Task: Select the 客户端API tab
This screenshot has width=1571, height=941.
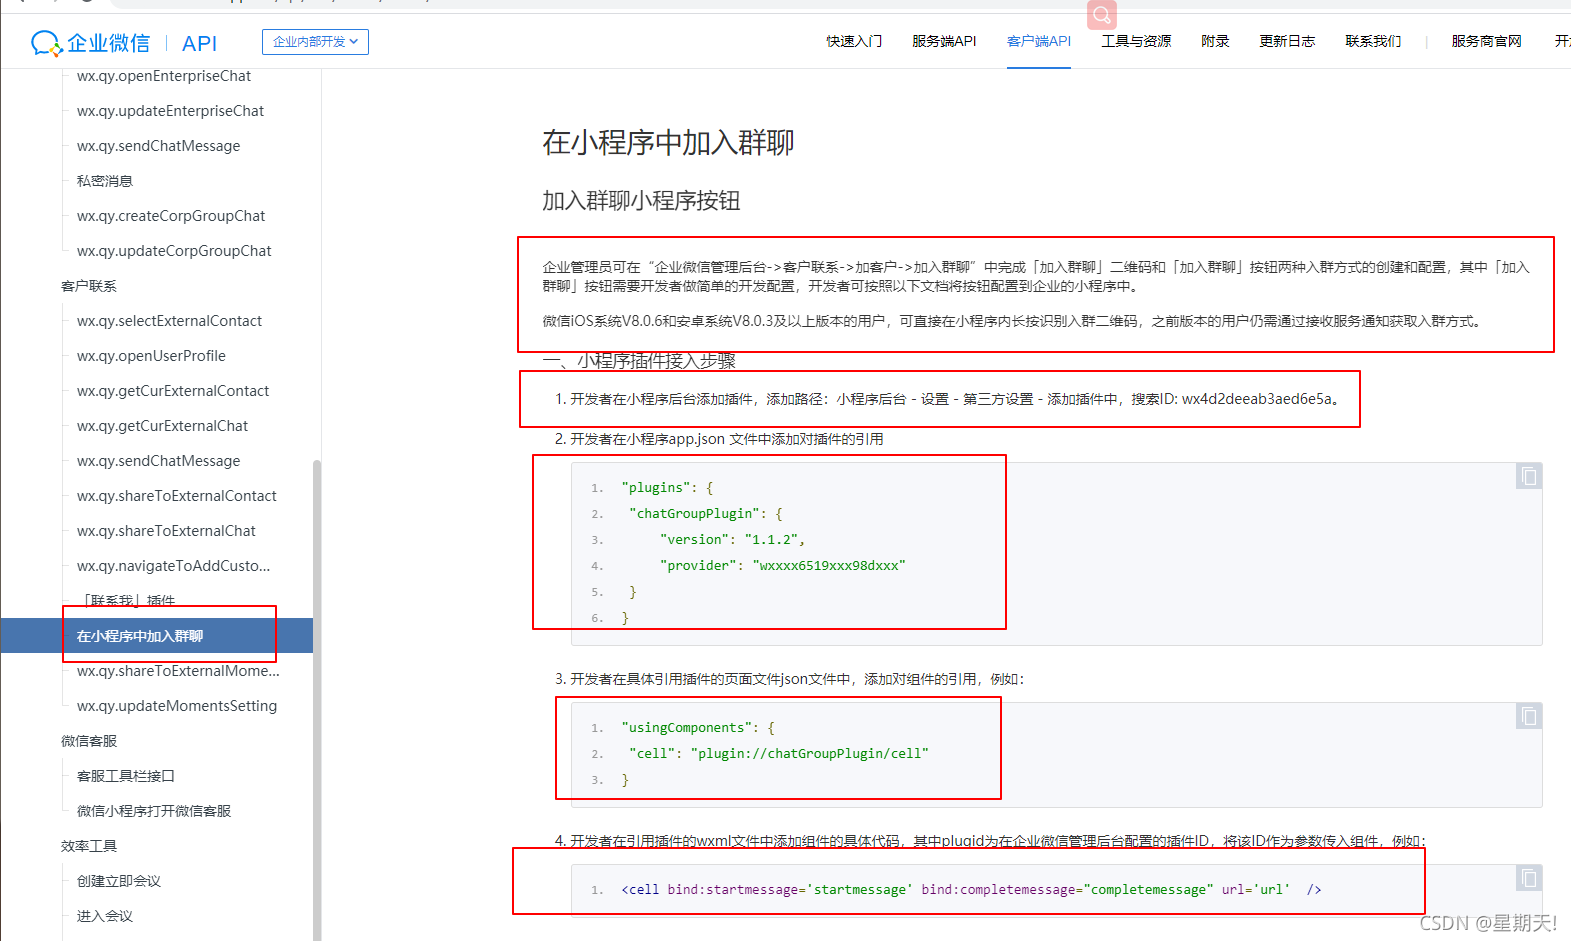Action: point(1039,41)
